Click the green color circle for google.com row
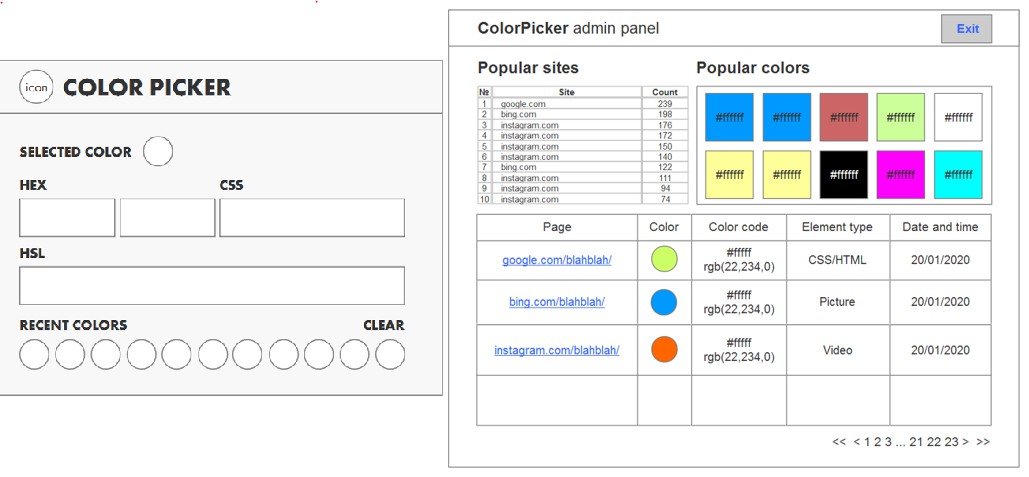1029x477 pixels. coord(664,259)
